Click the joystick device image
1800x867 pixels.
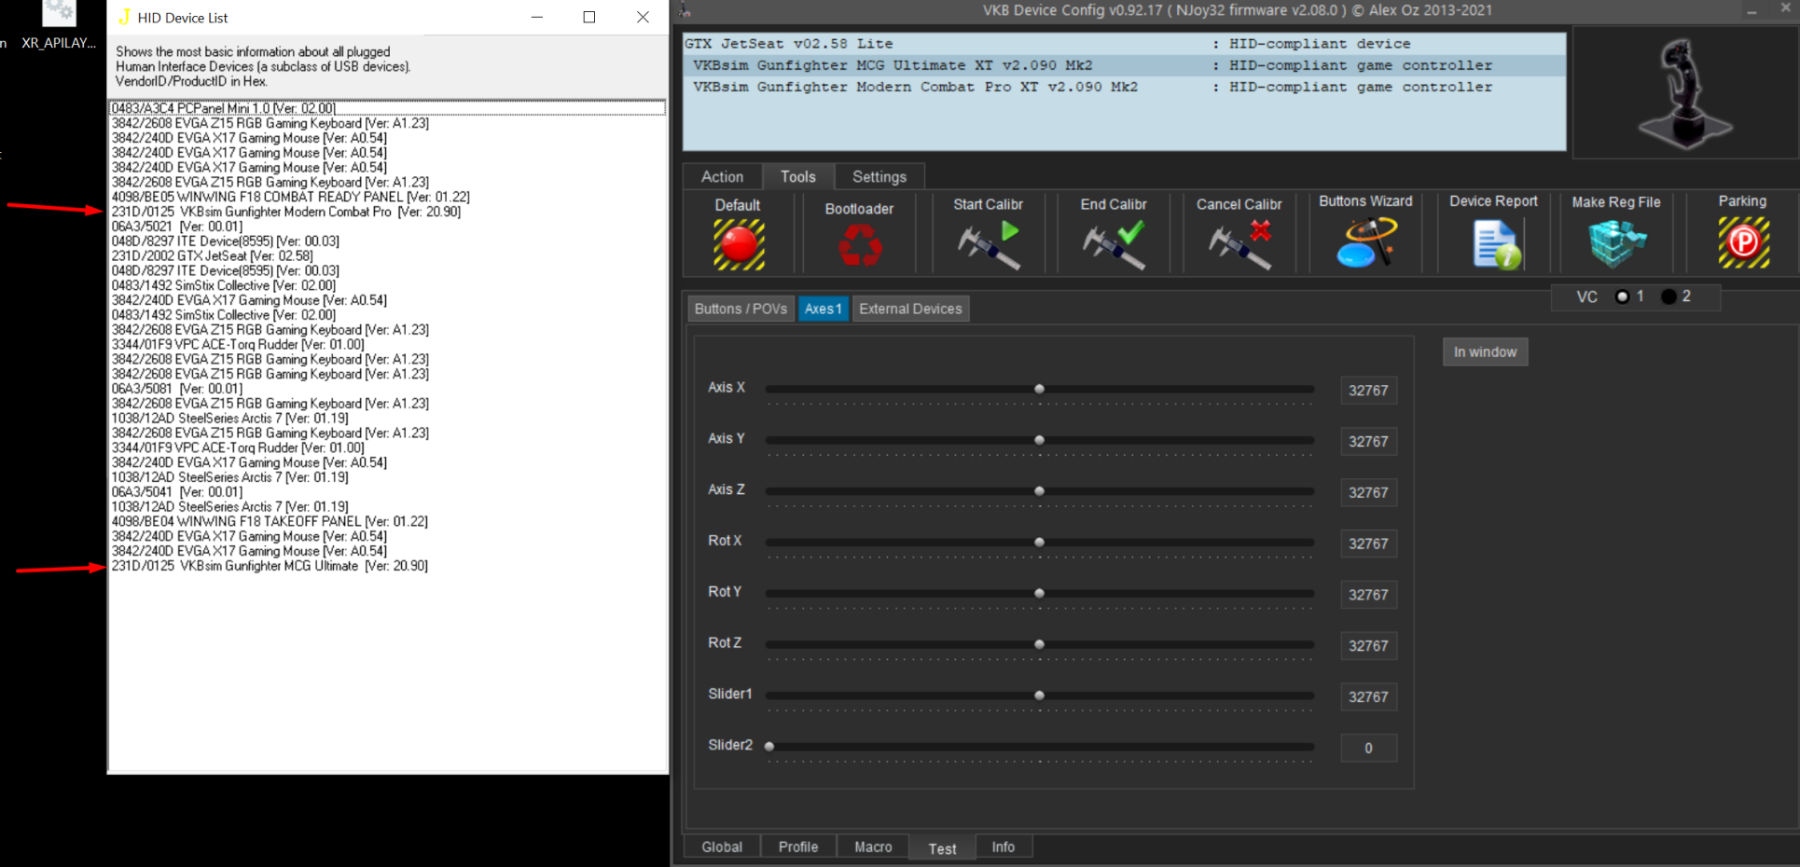[x=1685, y=93]
